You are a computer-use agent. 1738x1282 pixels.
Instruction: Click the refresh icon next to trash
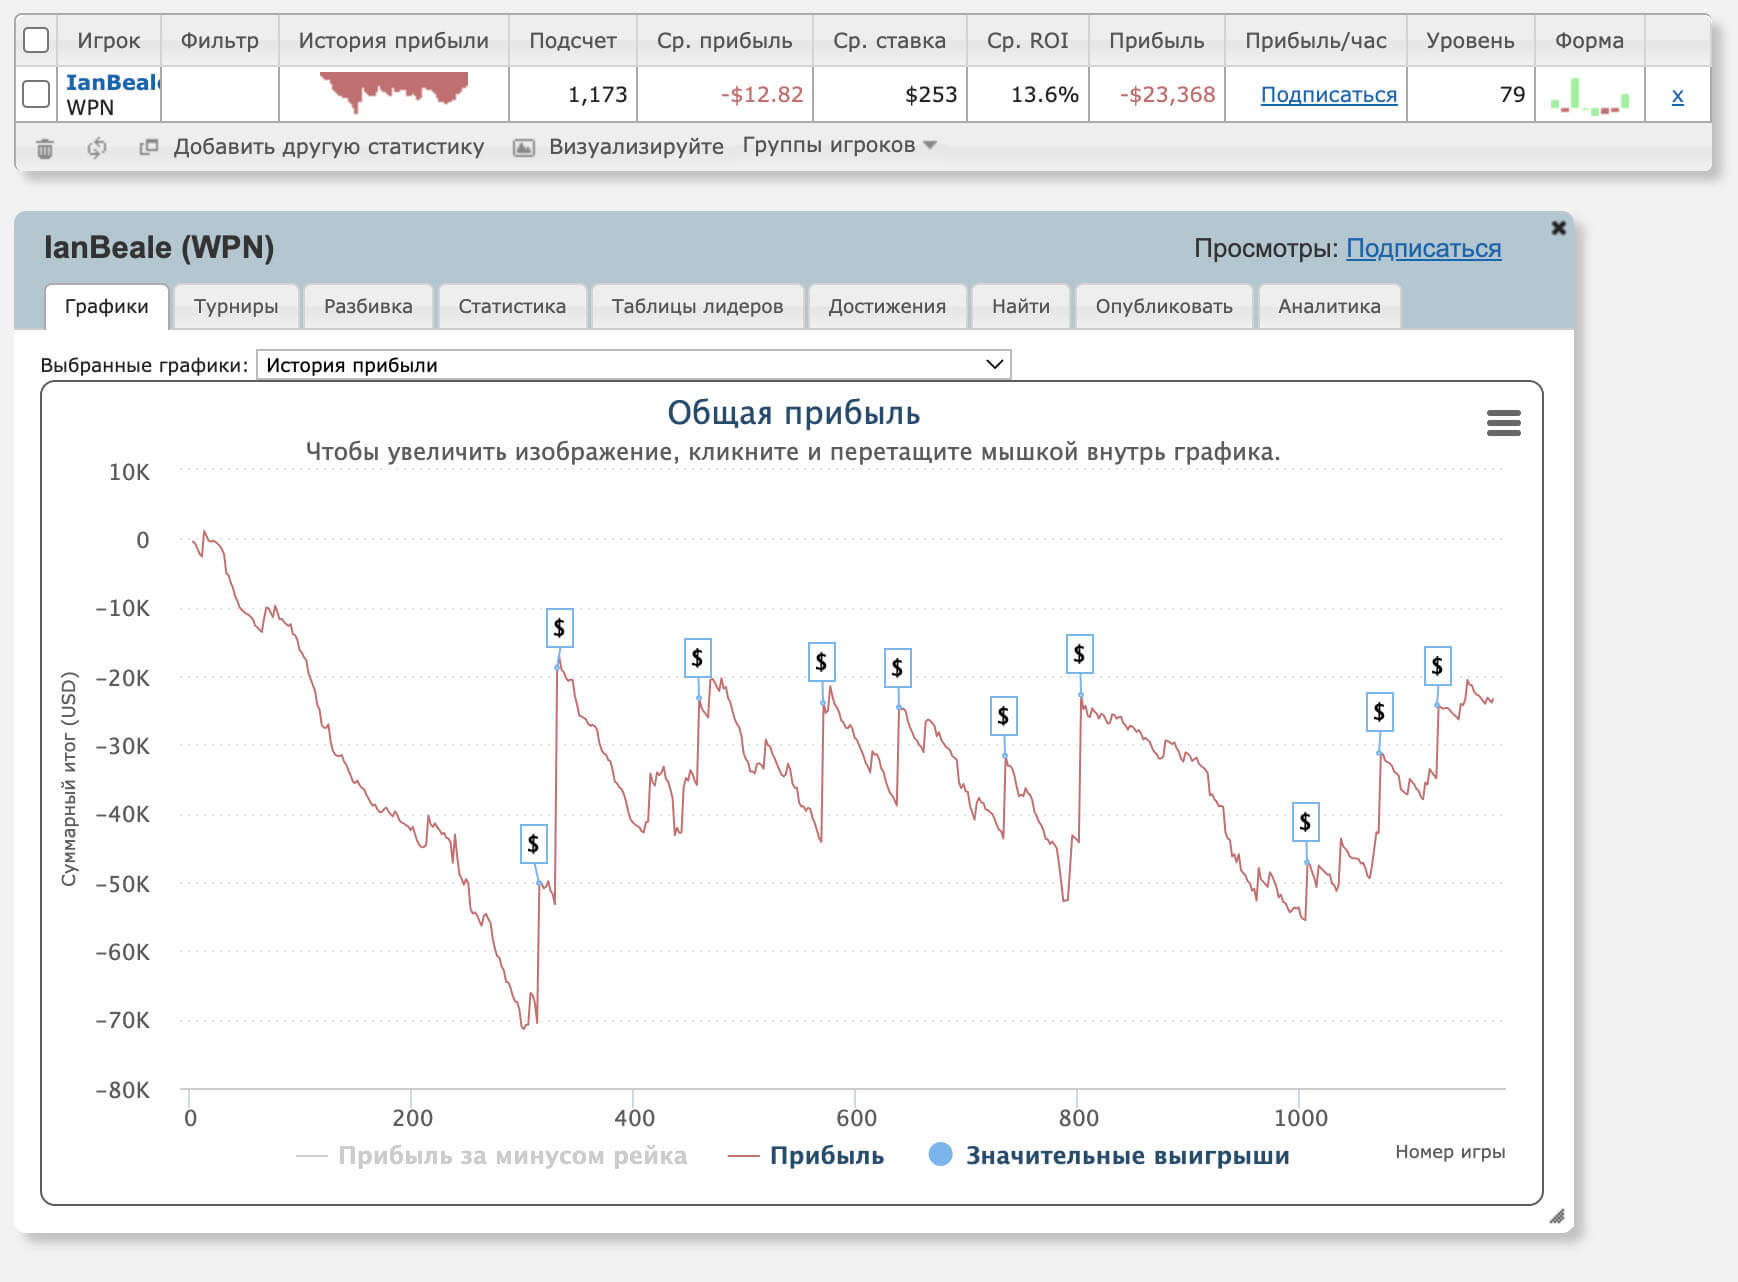(96, 148)
